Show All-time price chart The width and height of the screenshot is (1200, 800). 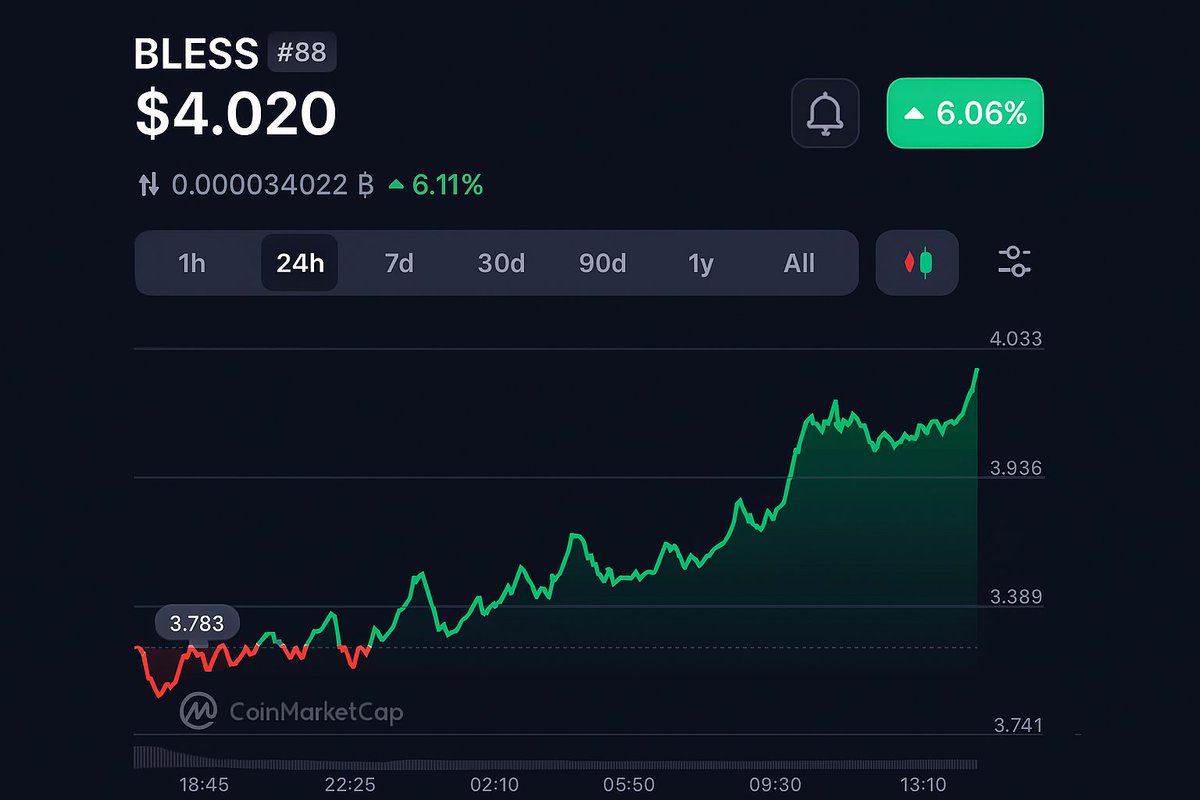tap(799, 263)
